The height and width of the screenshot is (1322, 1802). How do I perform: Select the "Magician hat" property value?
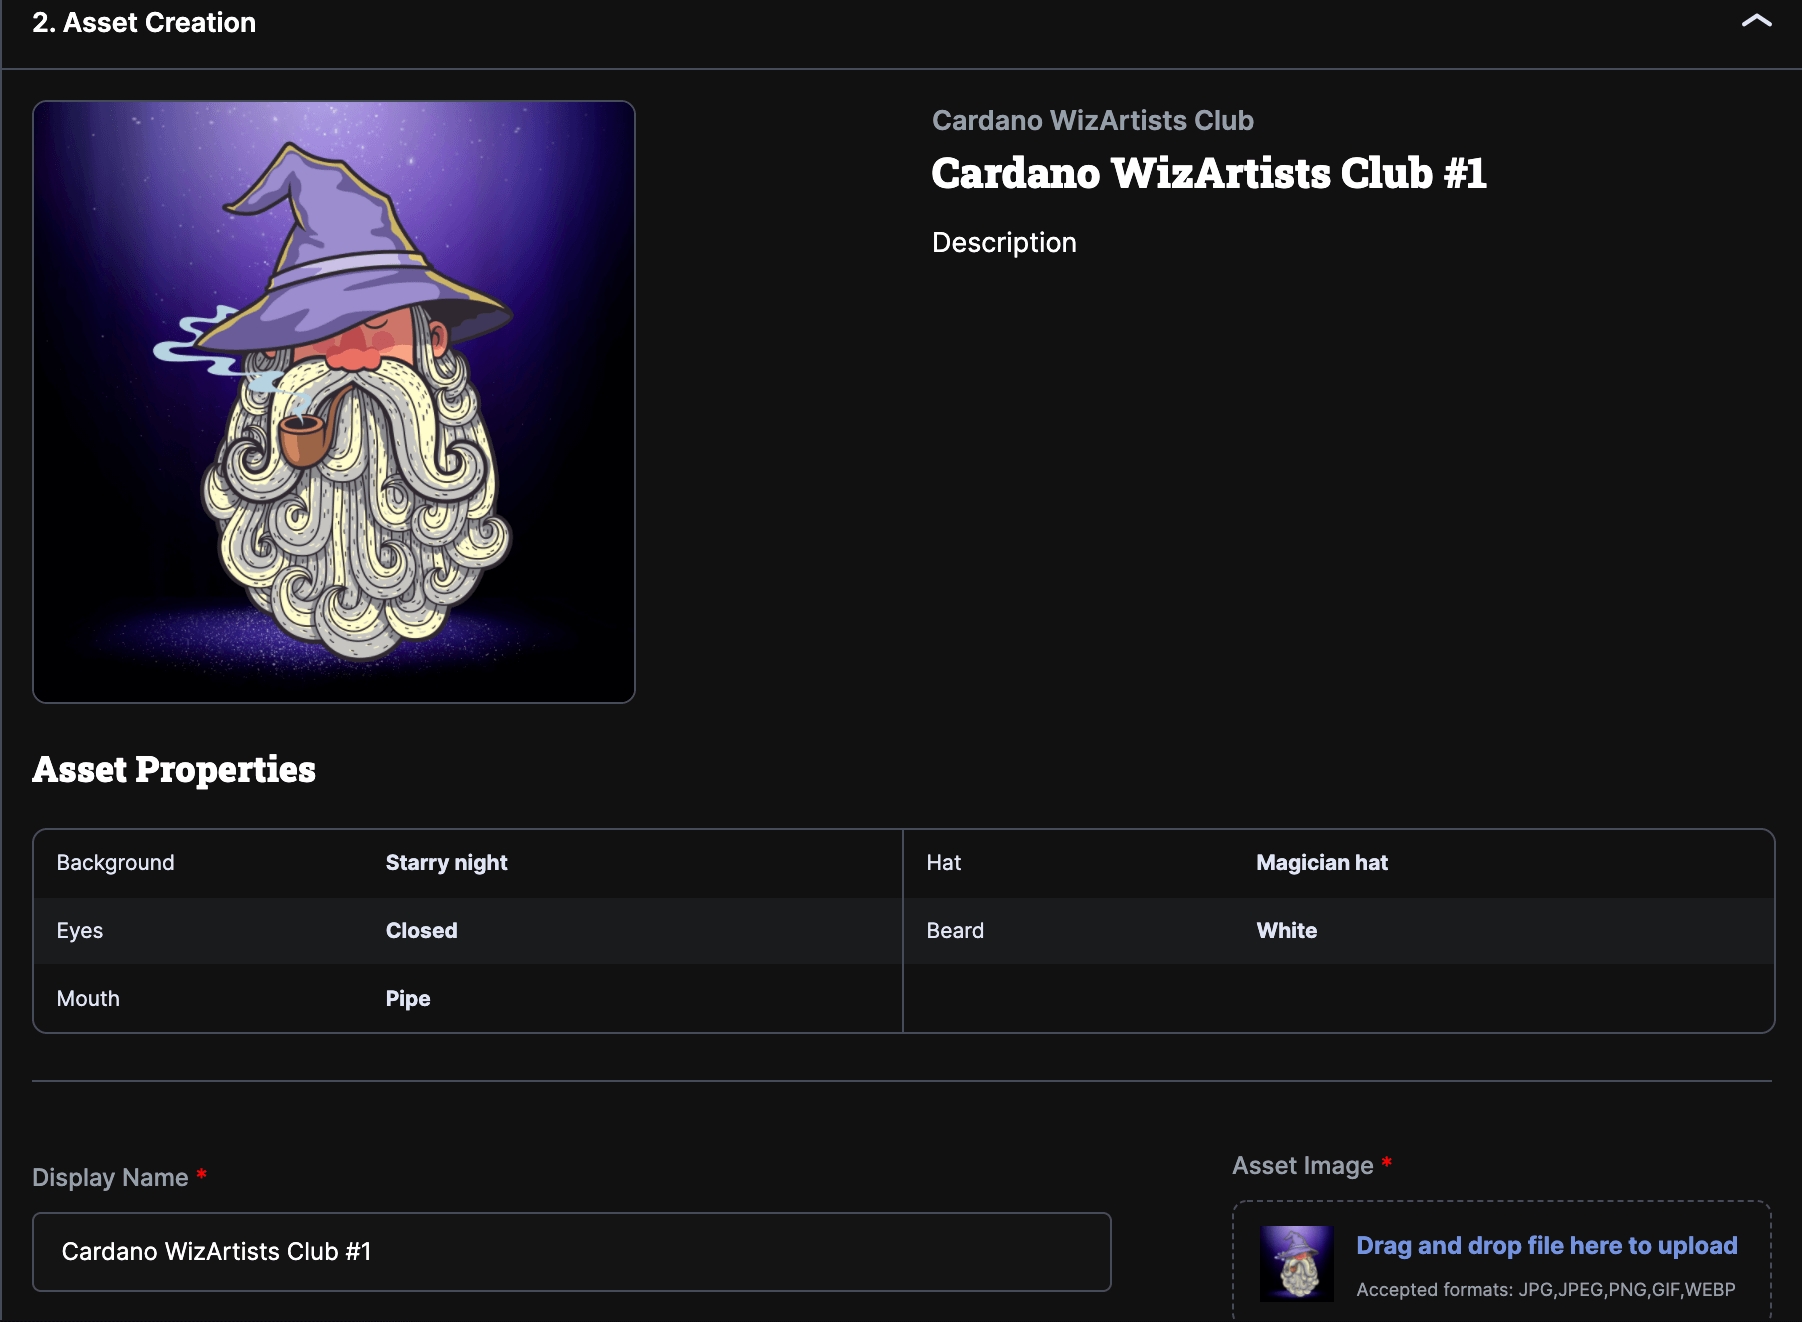1321,863
